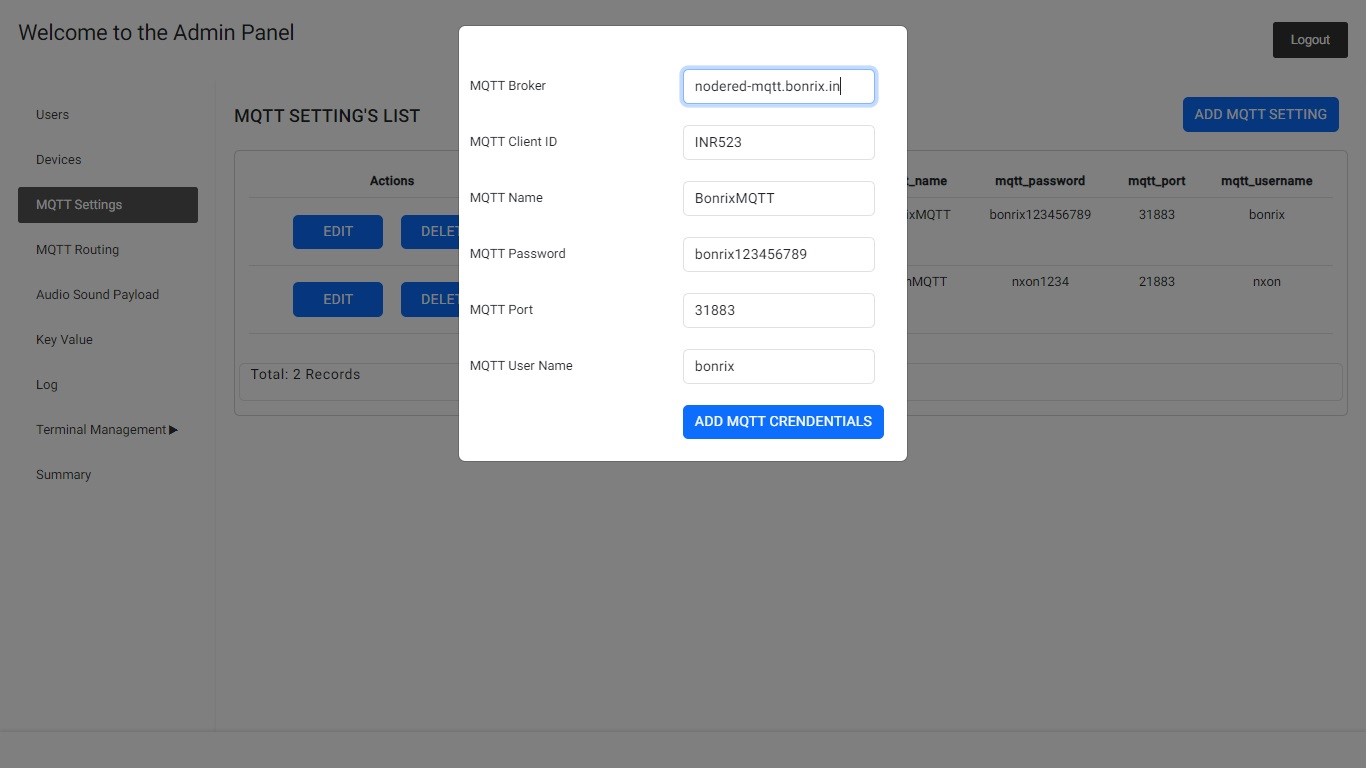Open the Log page
1370x768 pixels.
(x=108, y=384)
